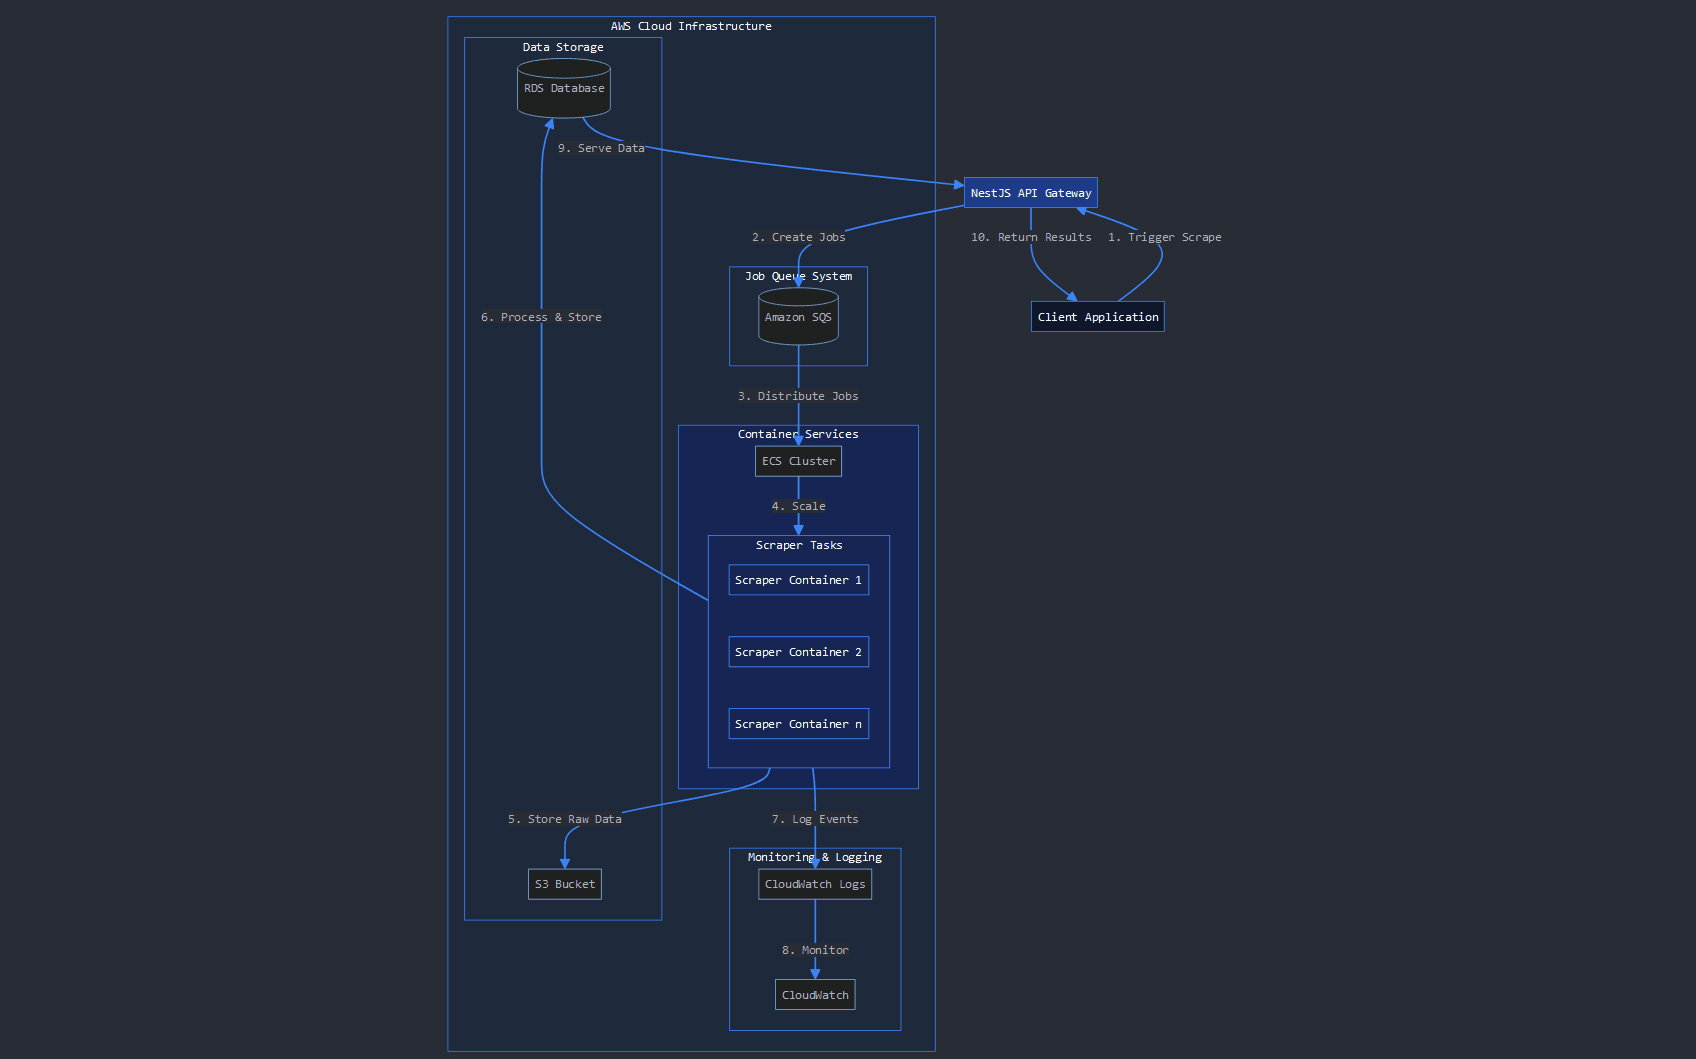Viewport: 1696px width, 1059px height.
Task: Click Scraper Container 1 box
Action: coord(798,580)
